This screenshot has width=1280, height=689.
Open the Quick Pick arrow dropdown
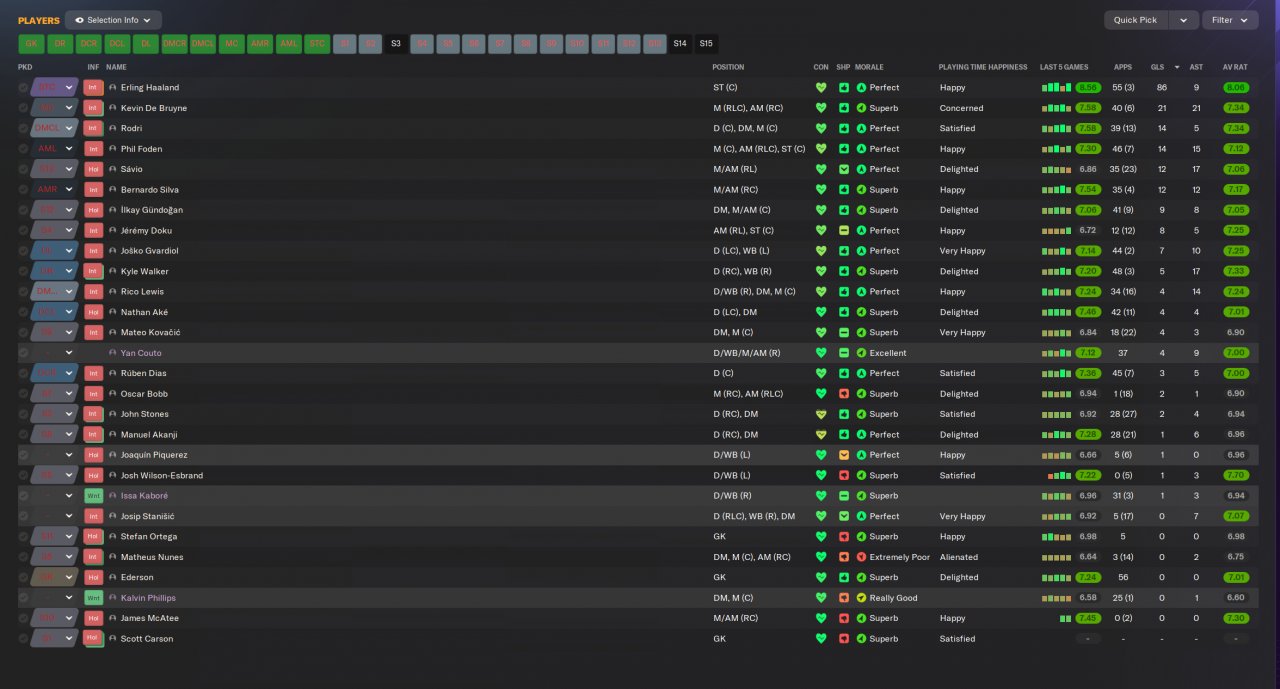[1183, 20]
